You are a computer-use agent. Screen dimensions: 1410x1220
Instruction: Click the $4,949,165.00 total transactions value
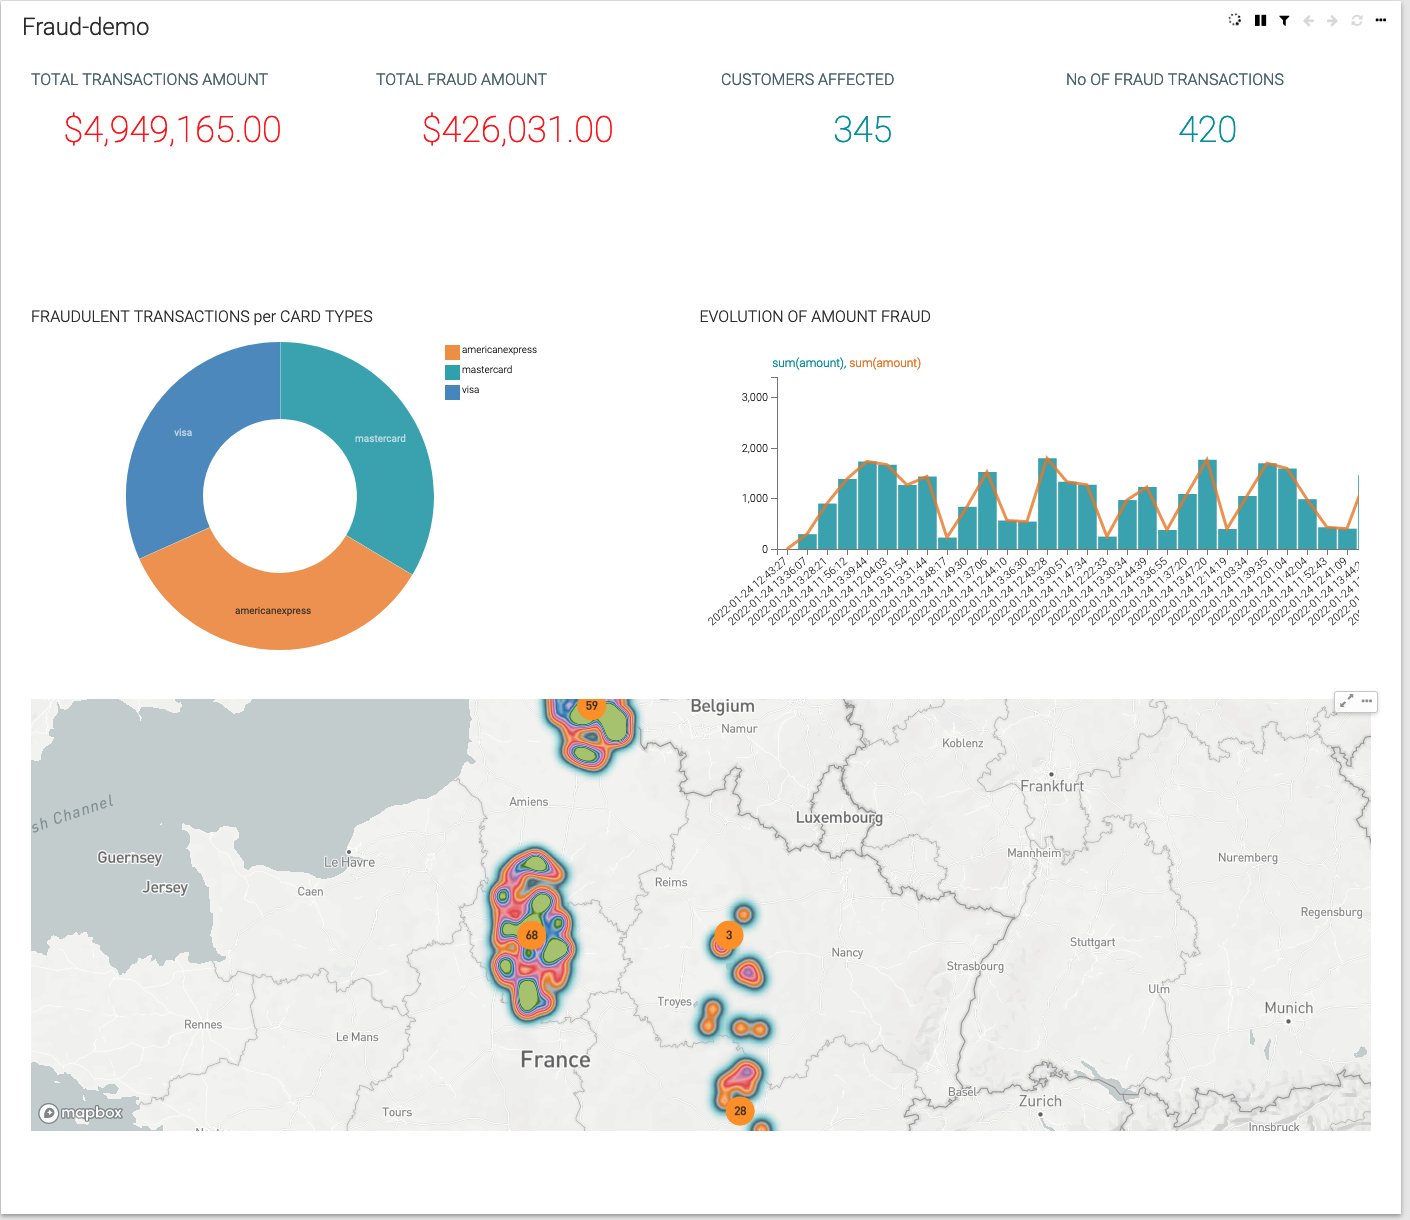click(x=172, y=130)
